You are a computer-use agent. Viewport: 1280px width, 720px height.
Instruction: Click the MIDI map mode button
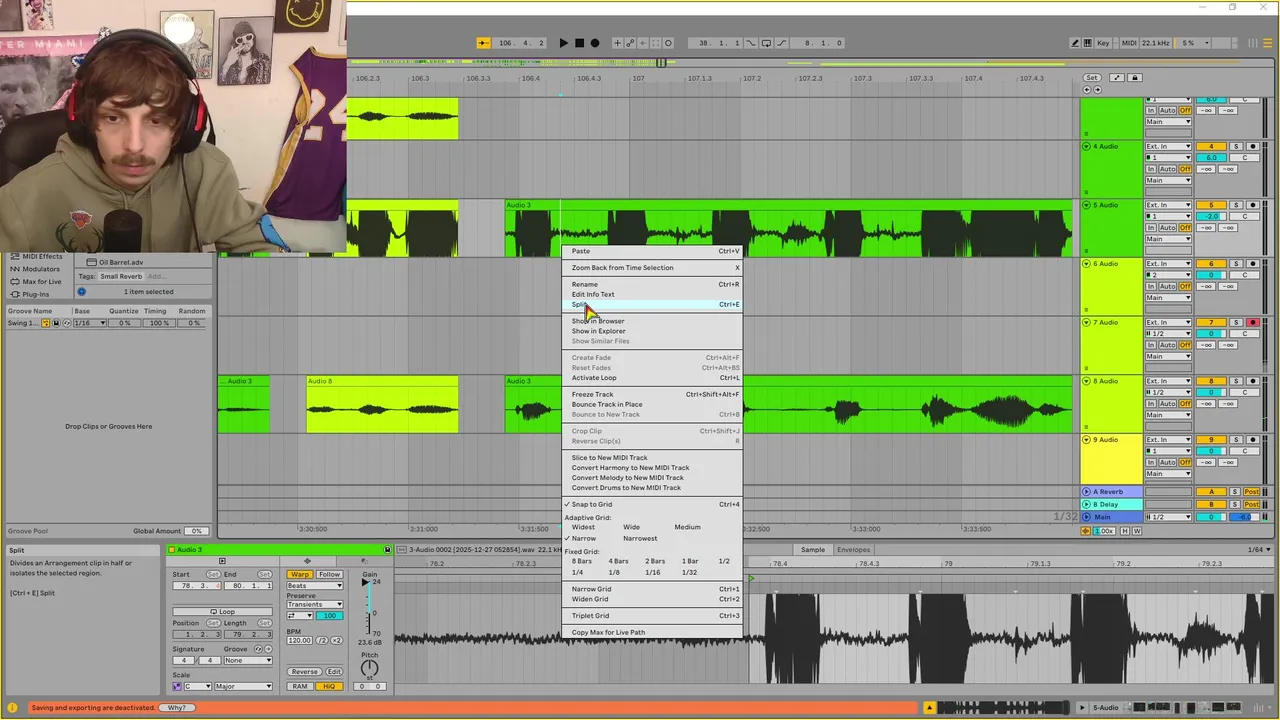tap(1130, 43)
